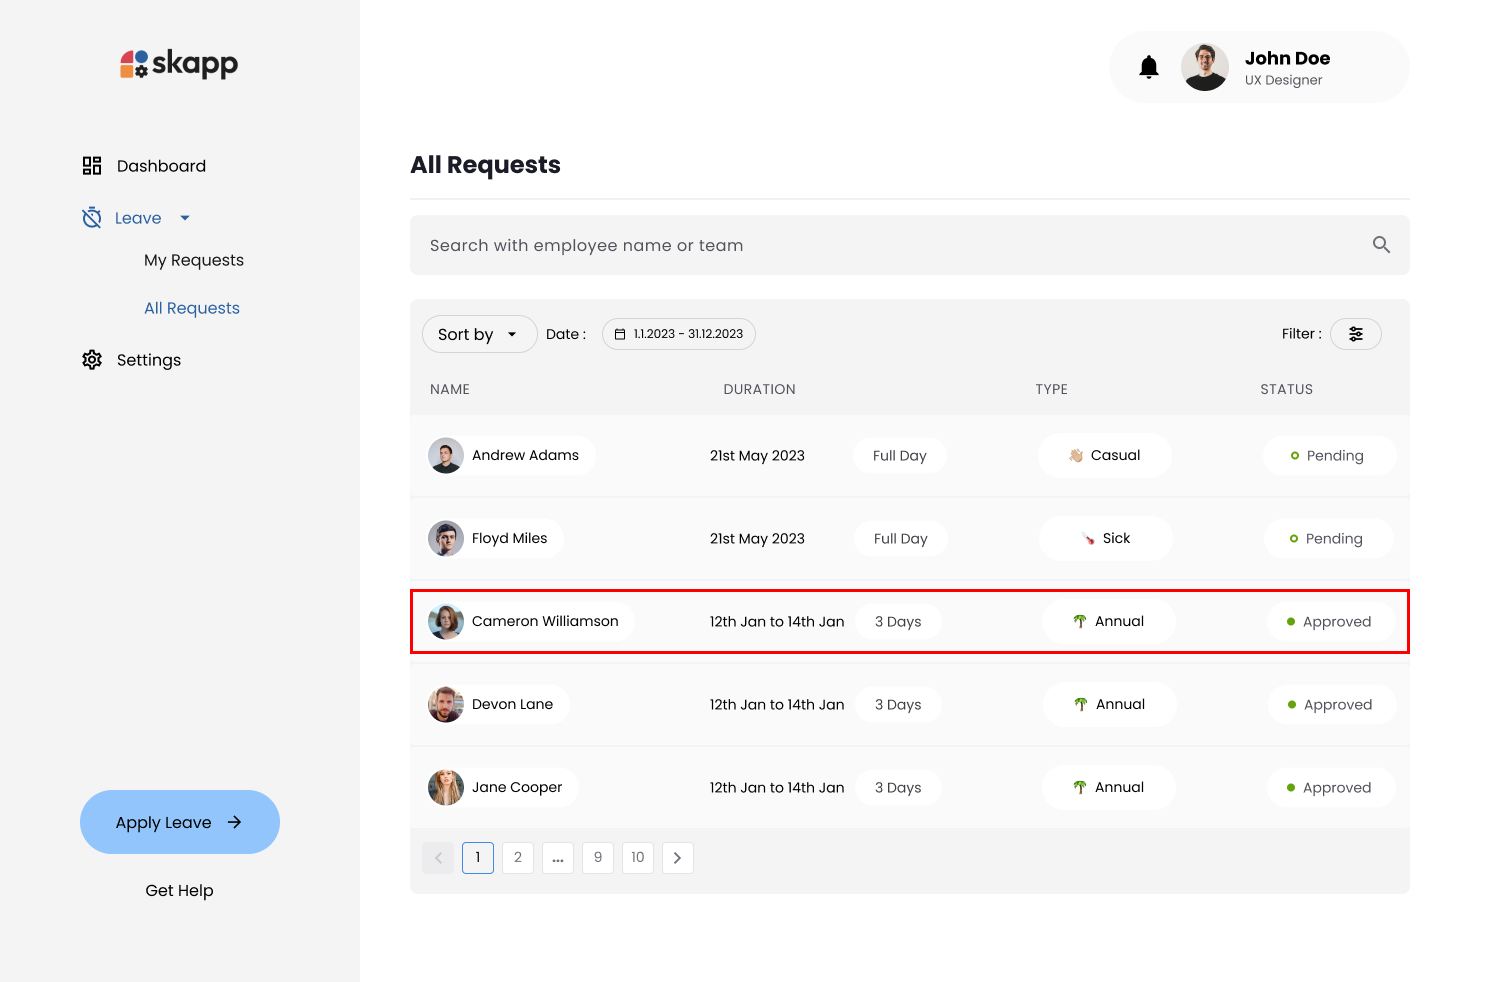Click the notification bell icon
Viewport: 1512px width, 982px height.
pos(1149,67)
